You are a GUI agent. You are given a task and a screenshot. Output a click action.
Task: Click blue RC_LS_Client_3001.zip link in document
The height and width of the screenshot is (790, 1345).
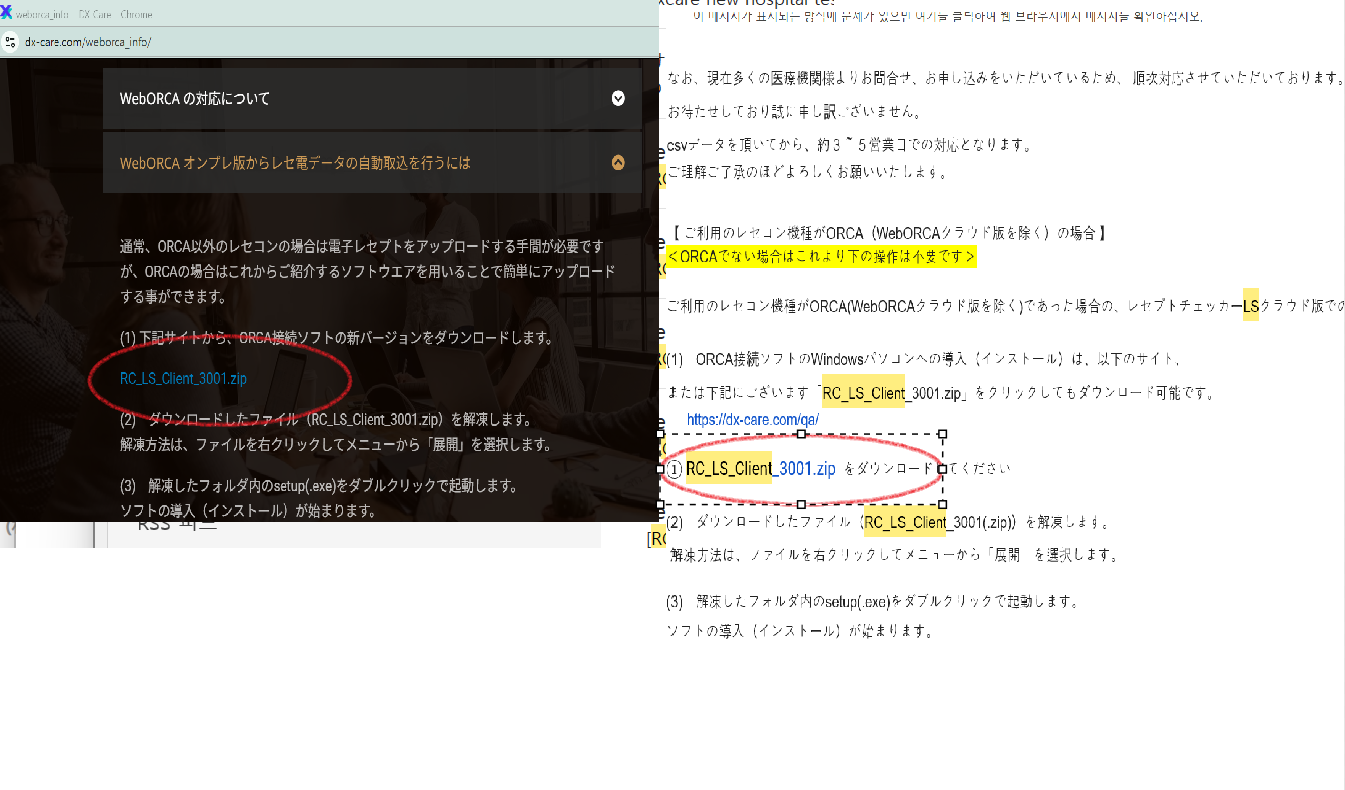click(760, 468)
